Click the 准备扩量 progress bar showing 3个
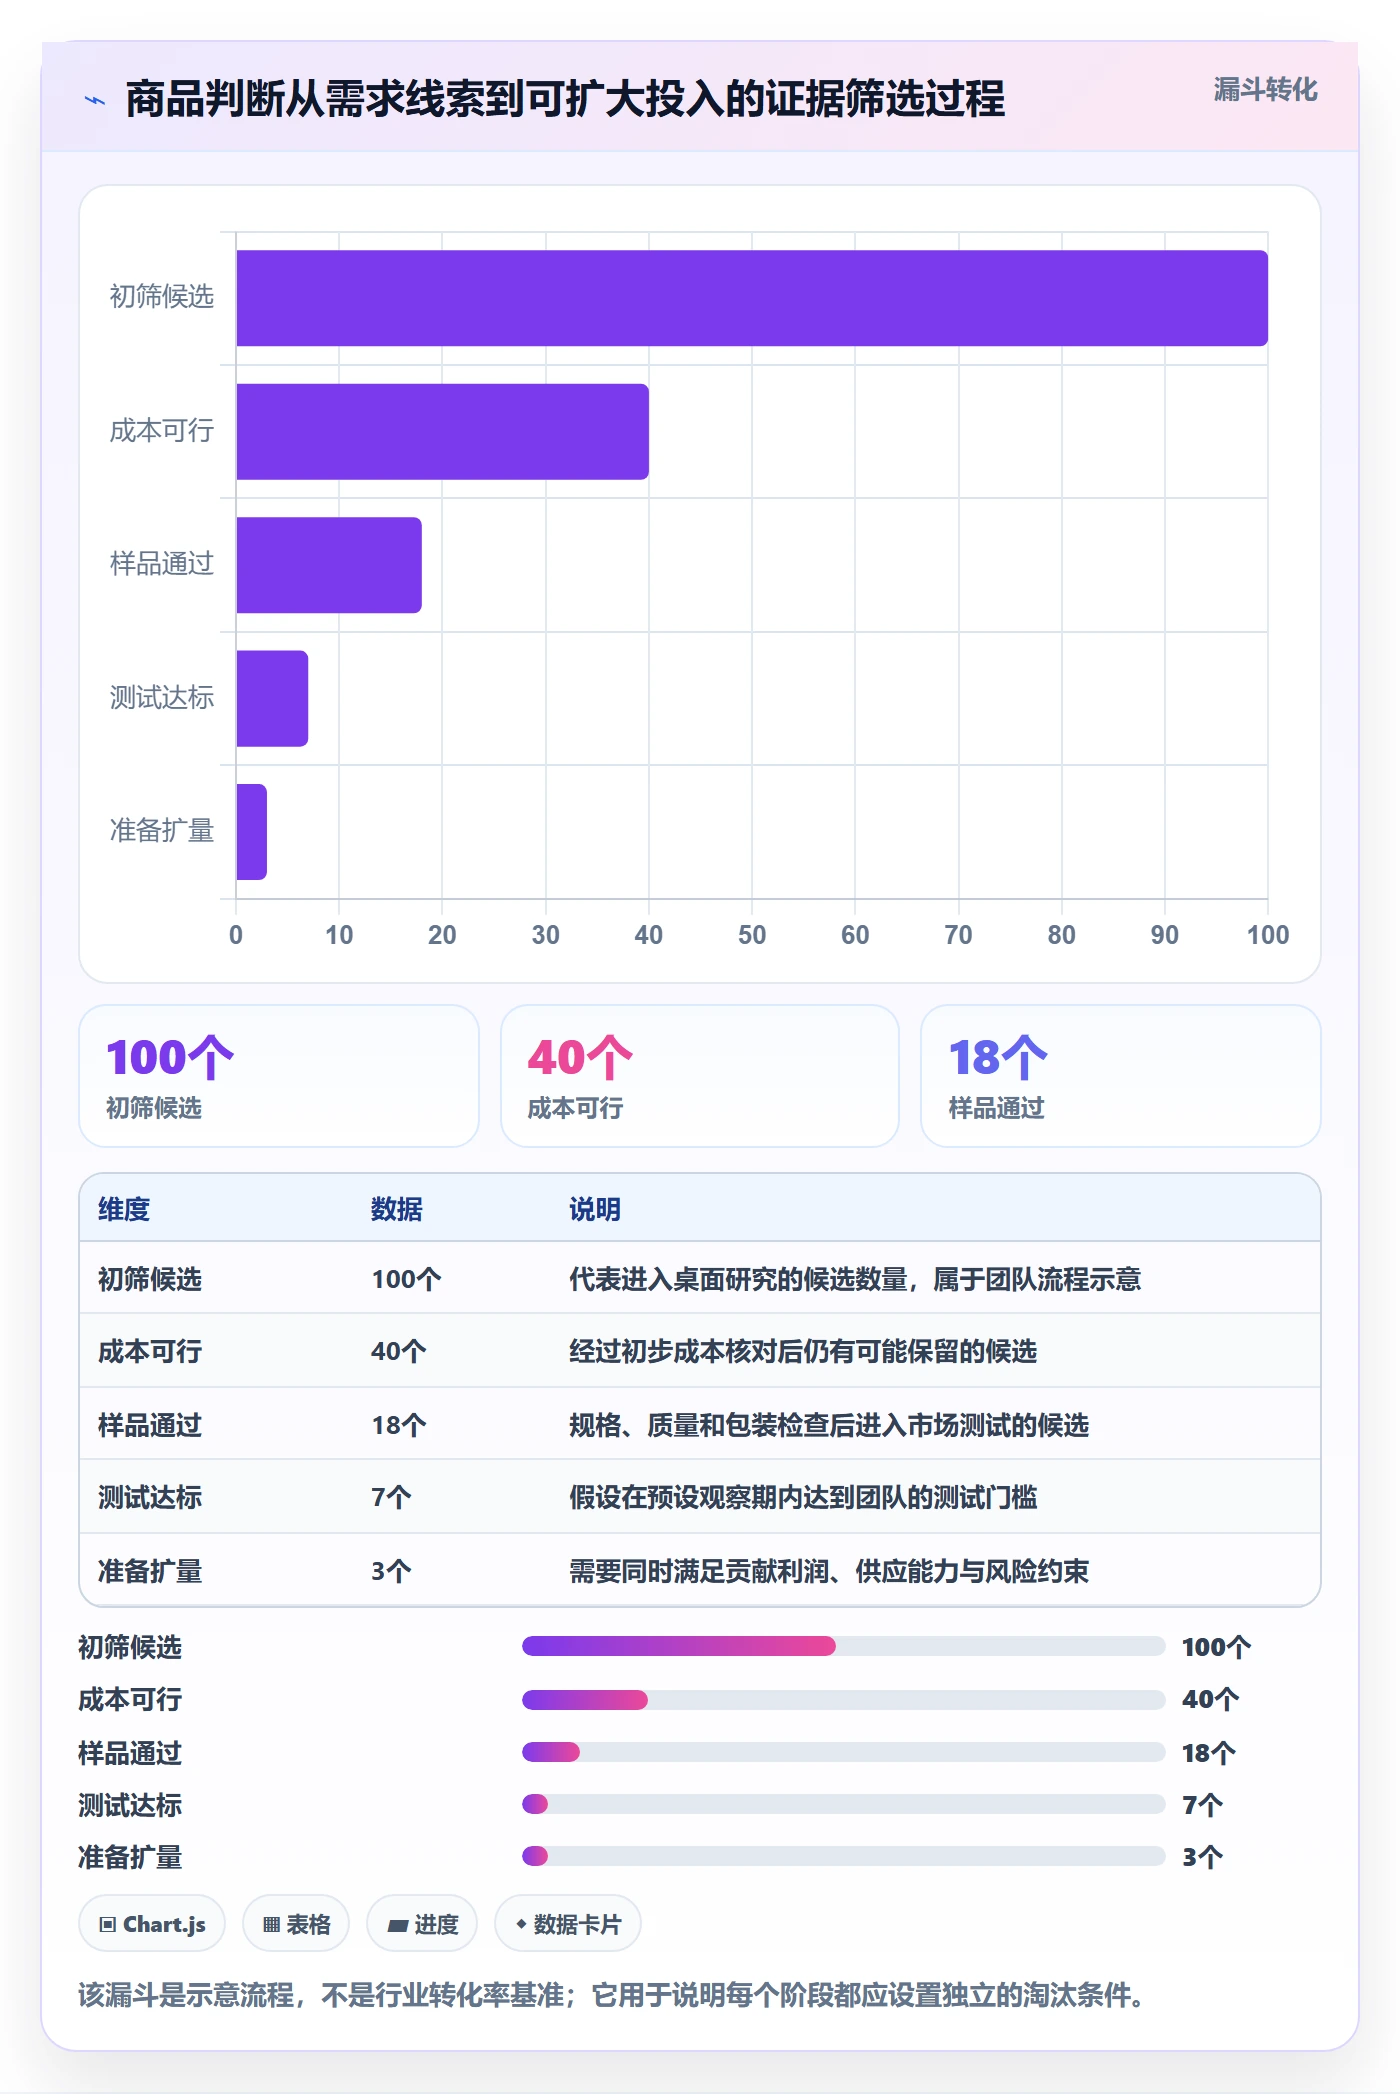The width and height of the screenshot is (1400, 2094). click(843, 1856)
